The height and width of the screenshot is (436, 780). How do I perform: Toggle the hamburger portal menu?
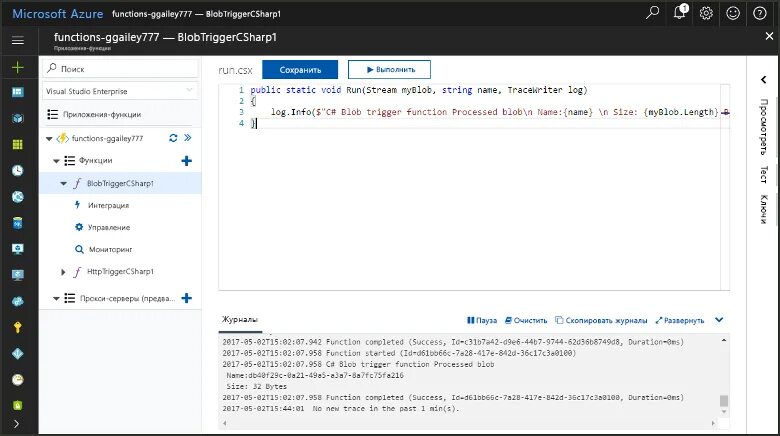[x=18, y=40]
